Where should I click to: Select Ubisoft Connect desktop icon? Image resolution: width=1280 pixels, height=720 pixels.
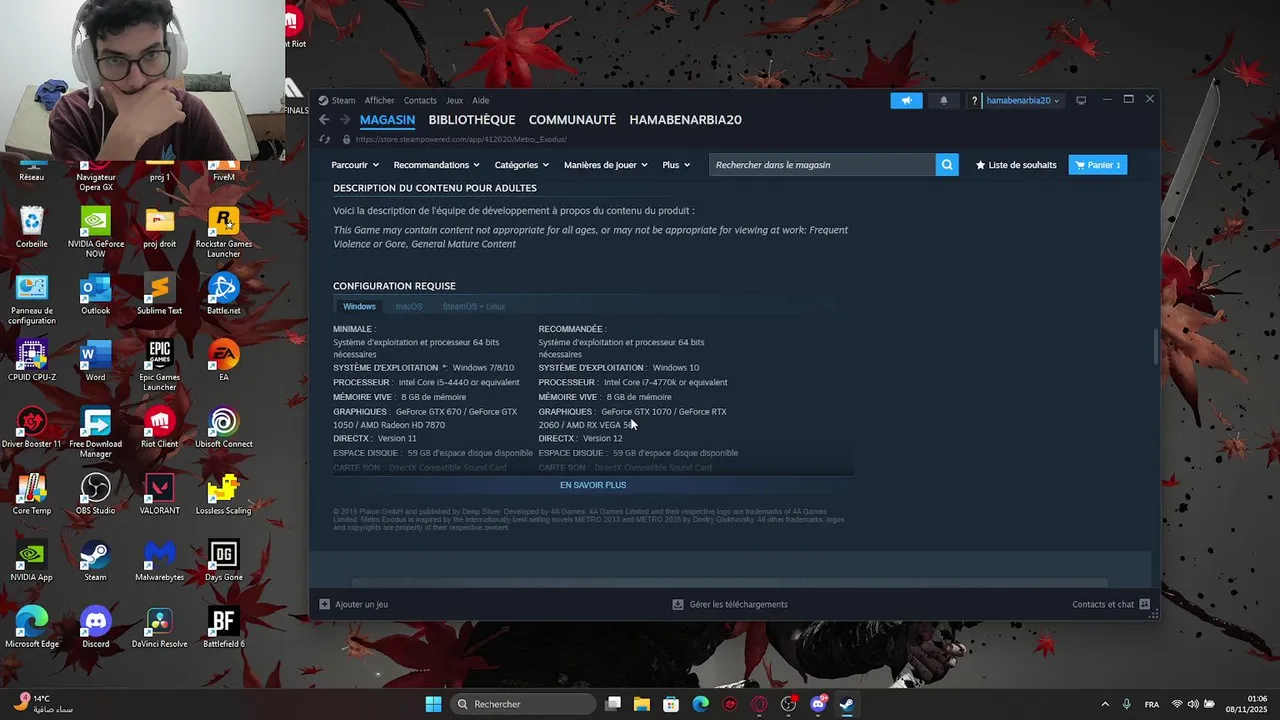pos(224,427)
